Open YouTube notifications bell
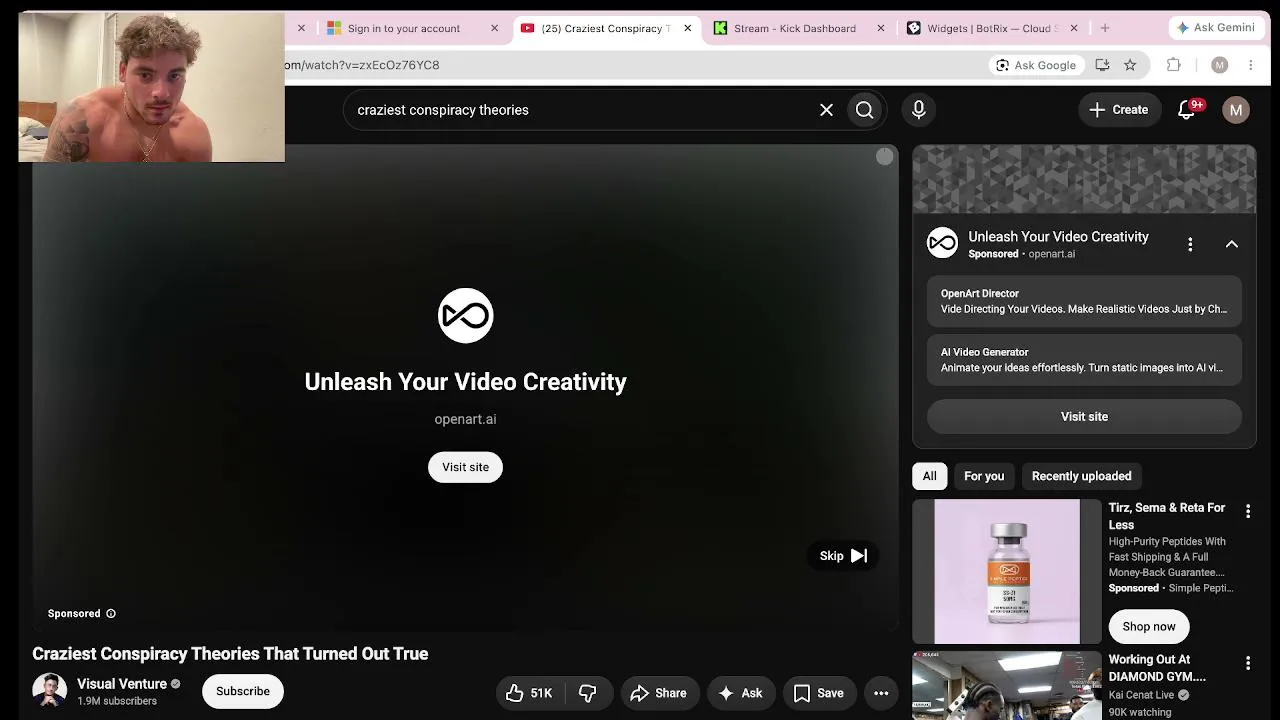Image resolution: width=1280 pixels, height=720 pixels. (1187, 110)
